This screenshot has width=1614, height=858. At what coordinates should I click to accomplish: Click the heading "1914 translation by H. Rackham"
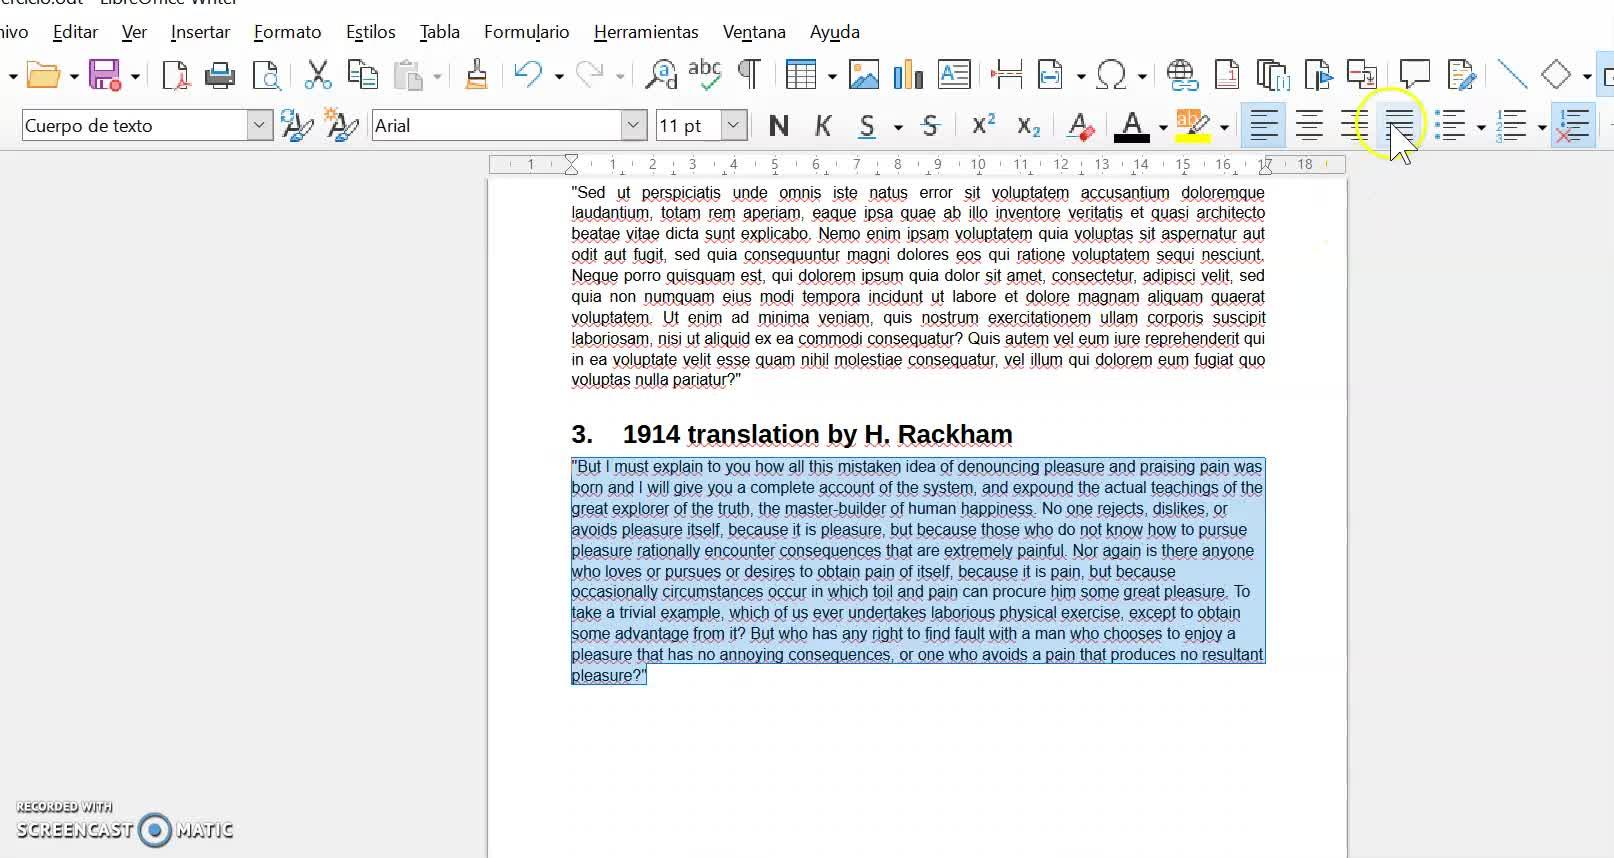click(816, 434)
